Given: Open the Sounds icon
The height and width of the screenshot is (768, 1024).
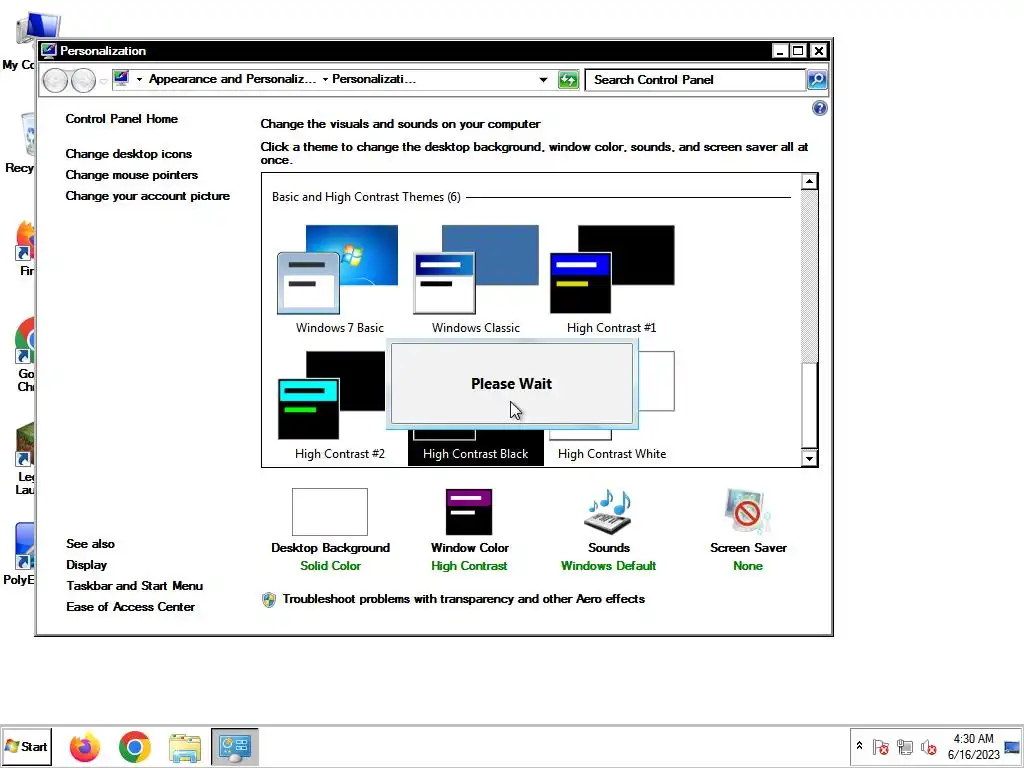Looking at the screenshot, I should click(609, 511).
